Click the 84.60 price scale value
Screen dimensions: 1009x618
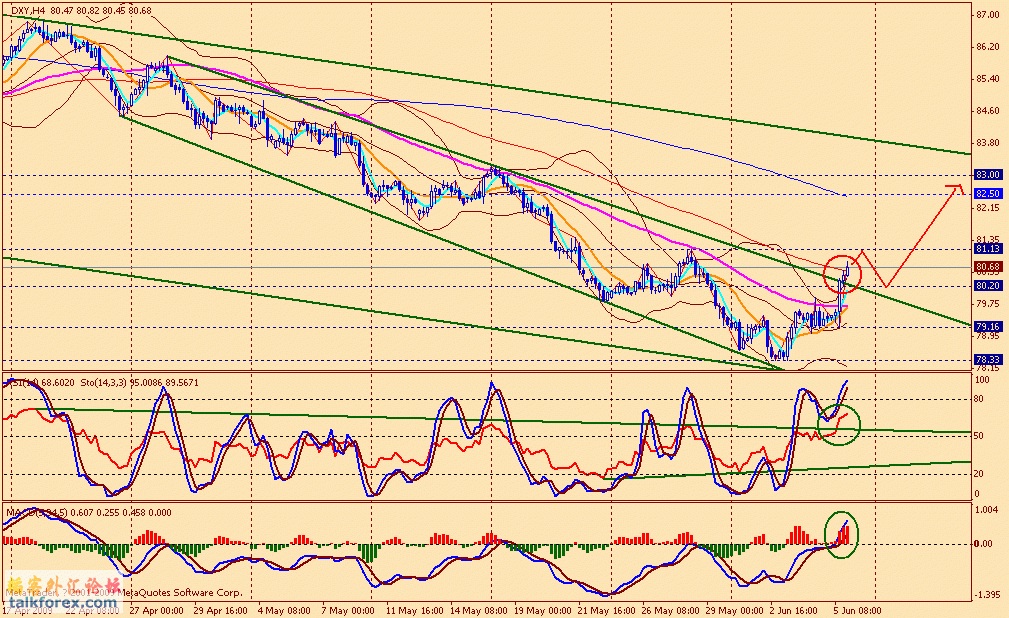(988, 111)
